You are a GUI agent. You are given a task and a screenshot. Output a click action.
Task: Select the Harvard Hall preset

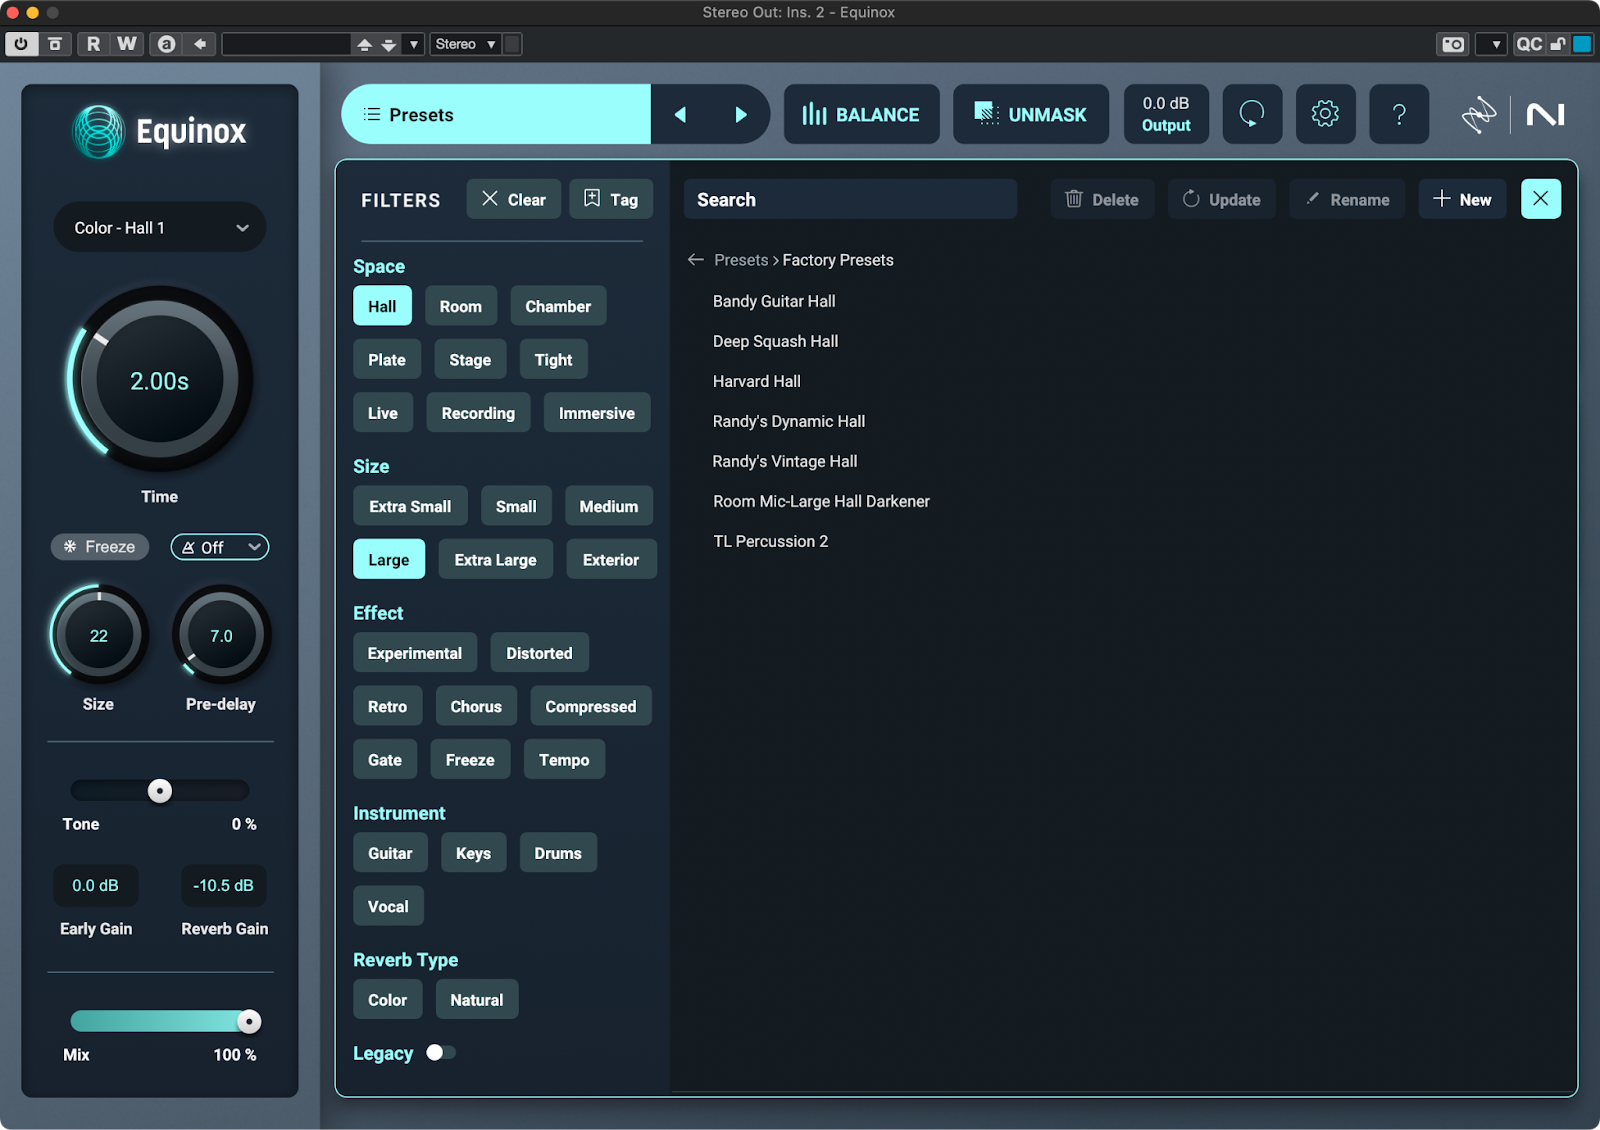click(756, 381)
